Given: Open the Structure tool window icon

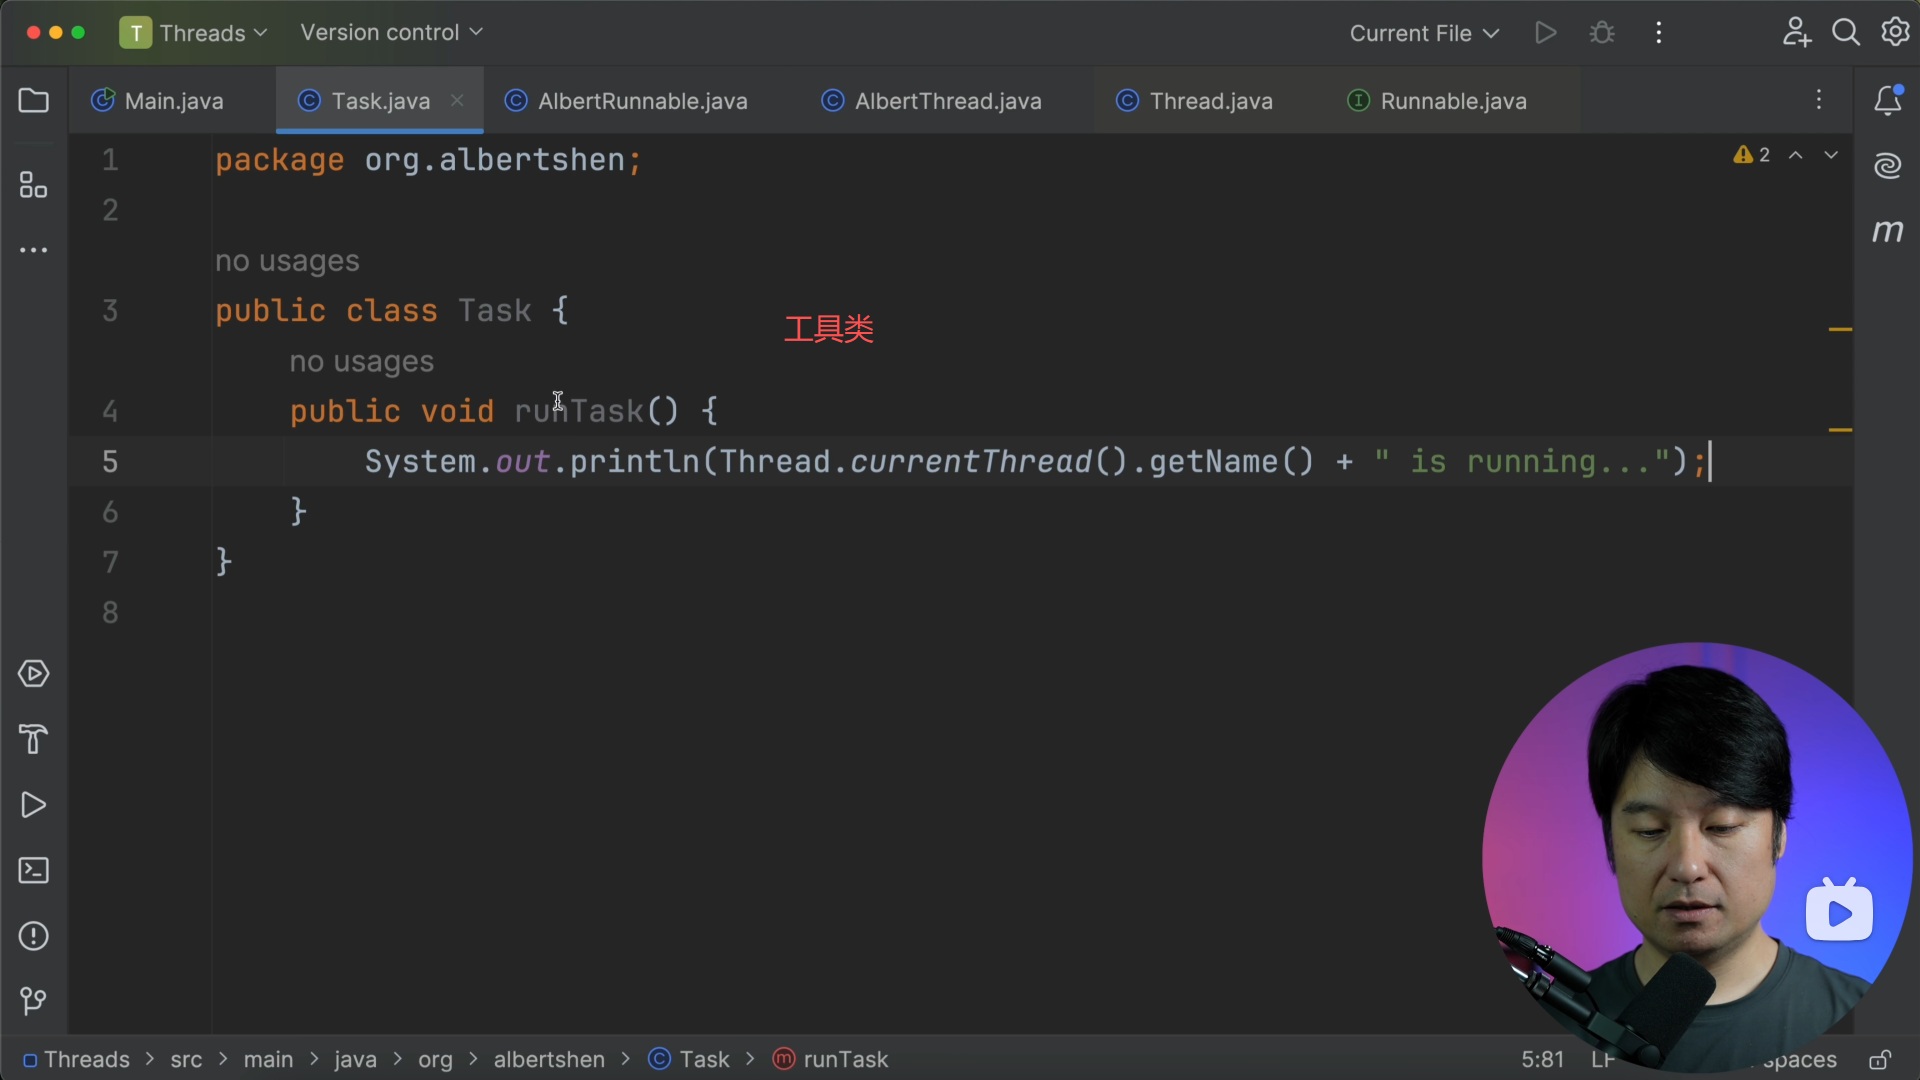Looking at the screenshot, I should click(x=33, y=185).
